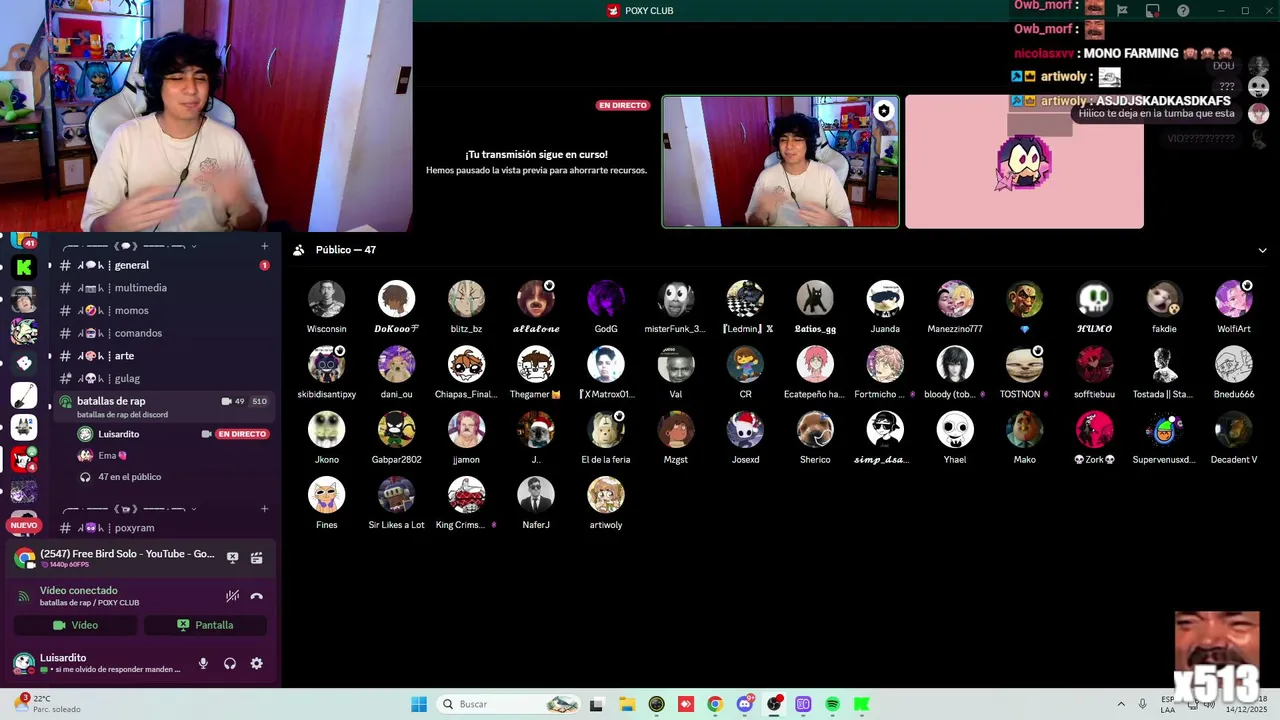This screenshot has height=720, width=1280.
Task: Show hidden system tray icons chevron
Action: point(1120,704)
